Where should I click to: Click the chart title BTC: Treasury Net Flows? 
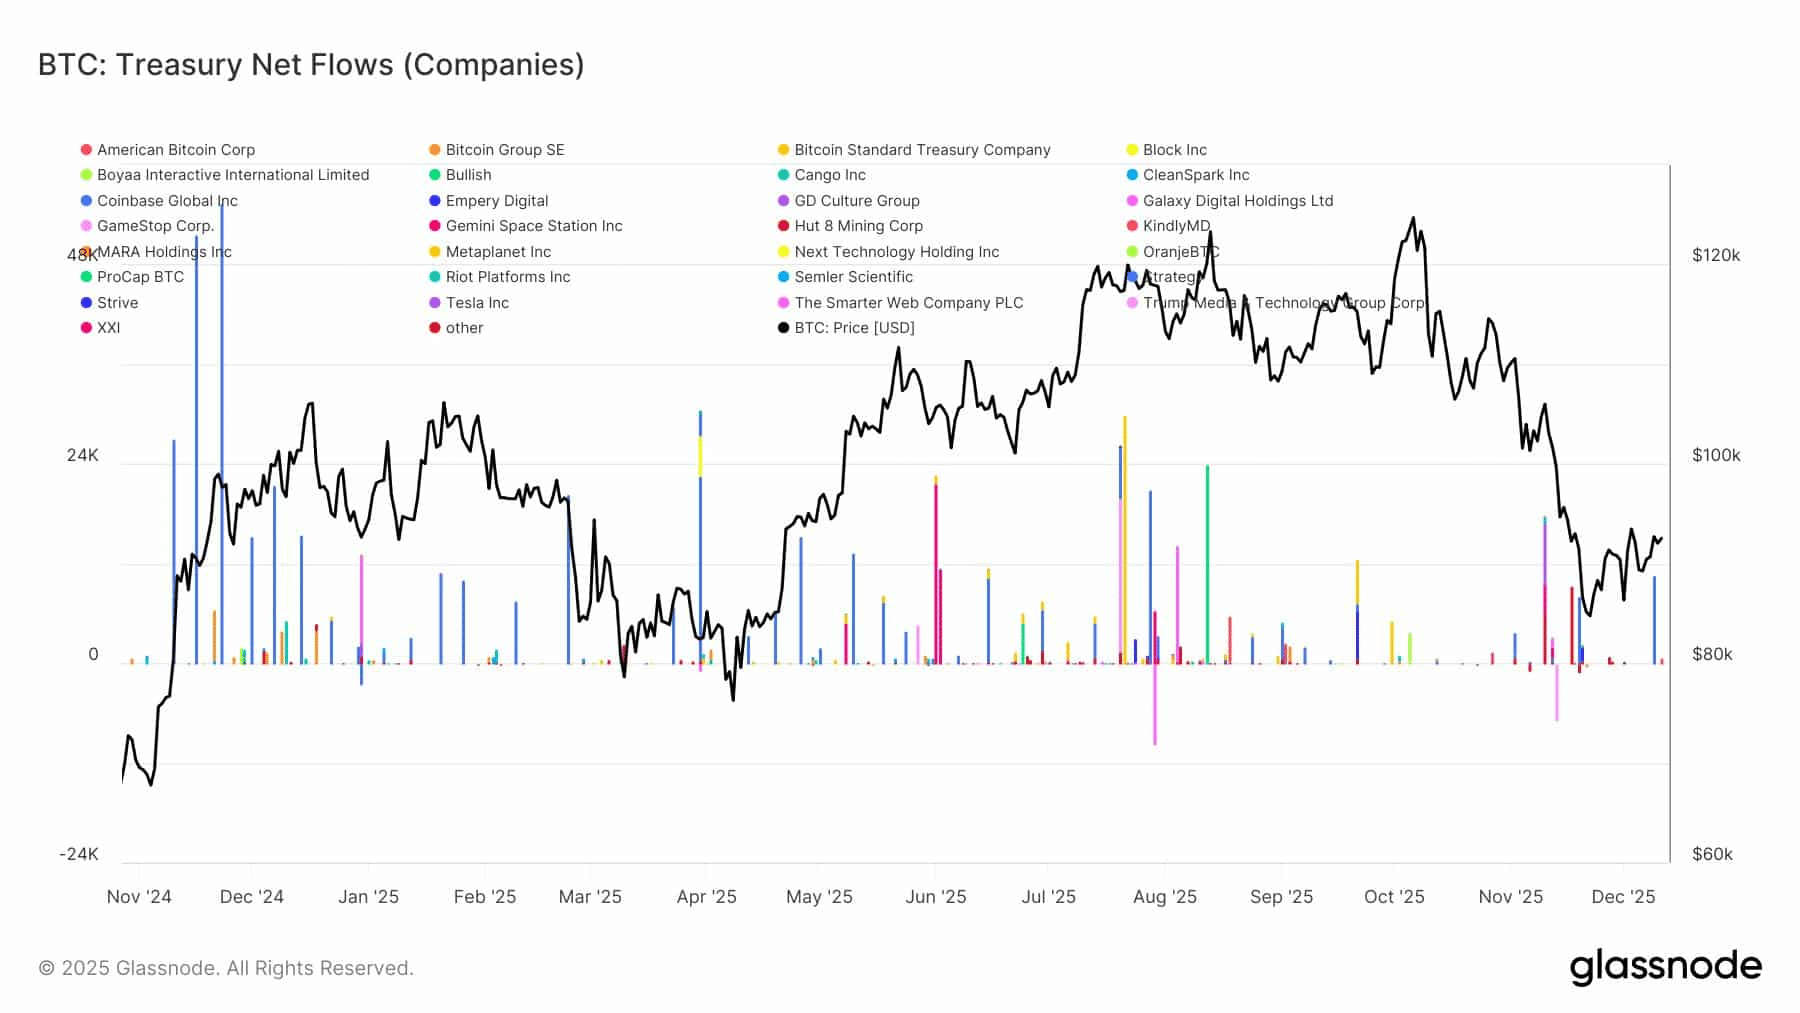pos(311,65)
